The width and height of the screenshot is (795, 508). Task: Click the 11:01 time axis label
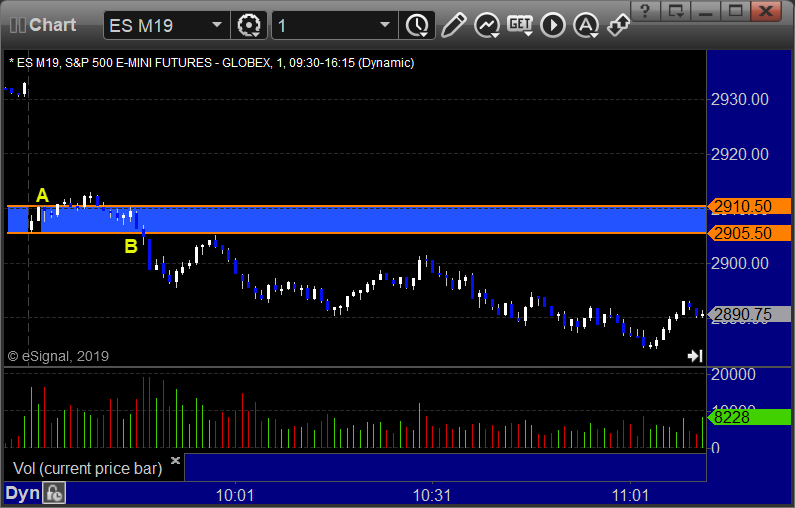pos(630,495)
